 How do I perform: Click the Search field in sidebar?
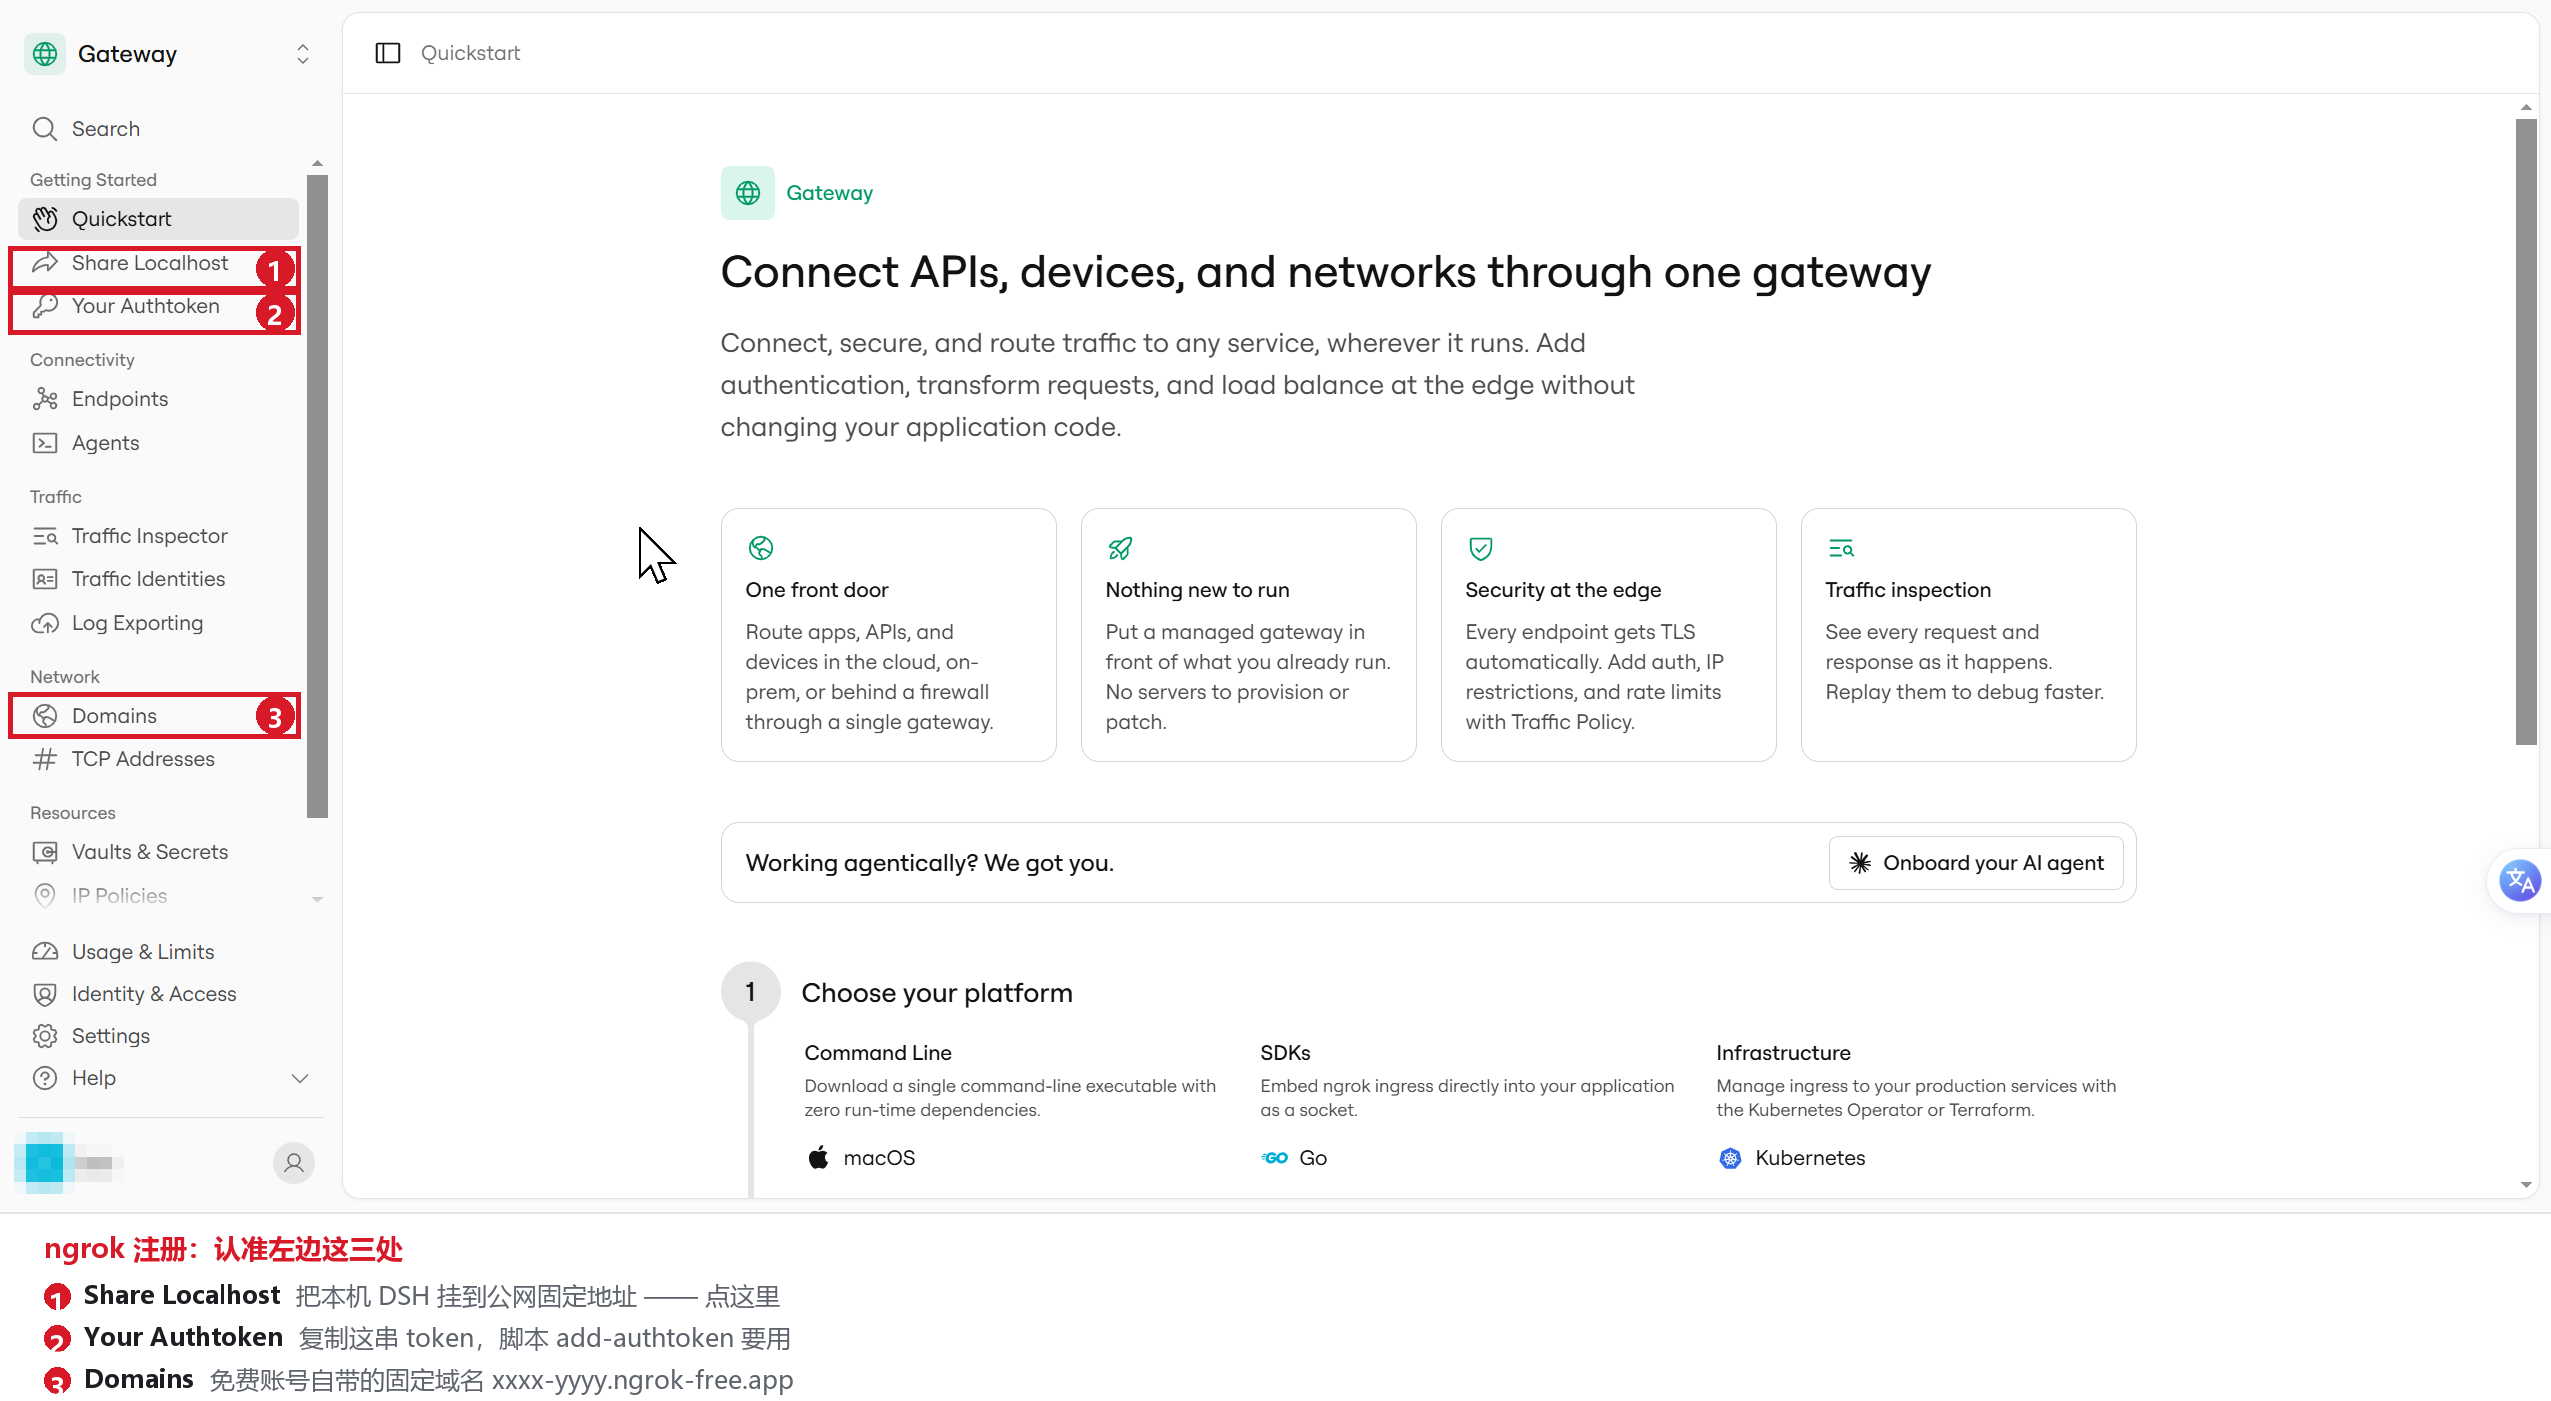coord(160,129)
